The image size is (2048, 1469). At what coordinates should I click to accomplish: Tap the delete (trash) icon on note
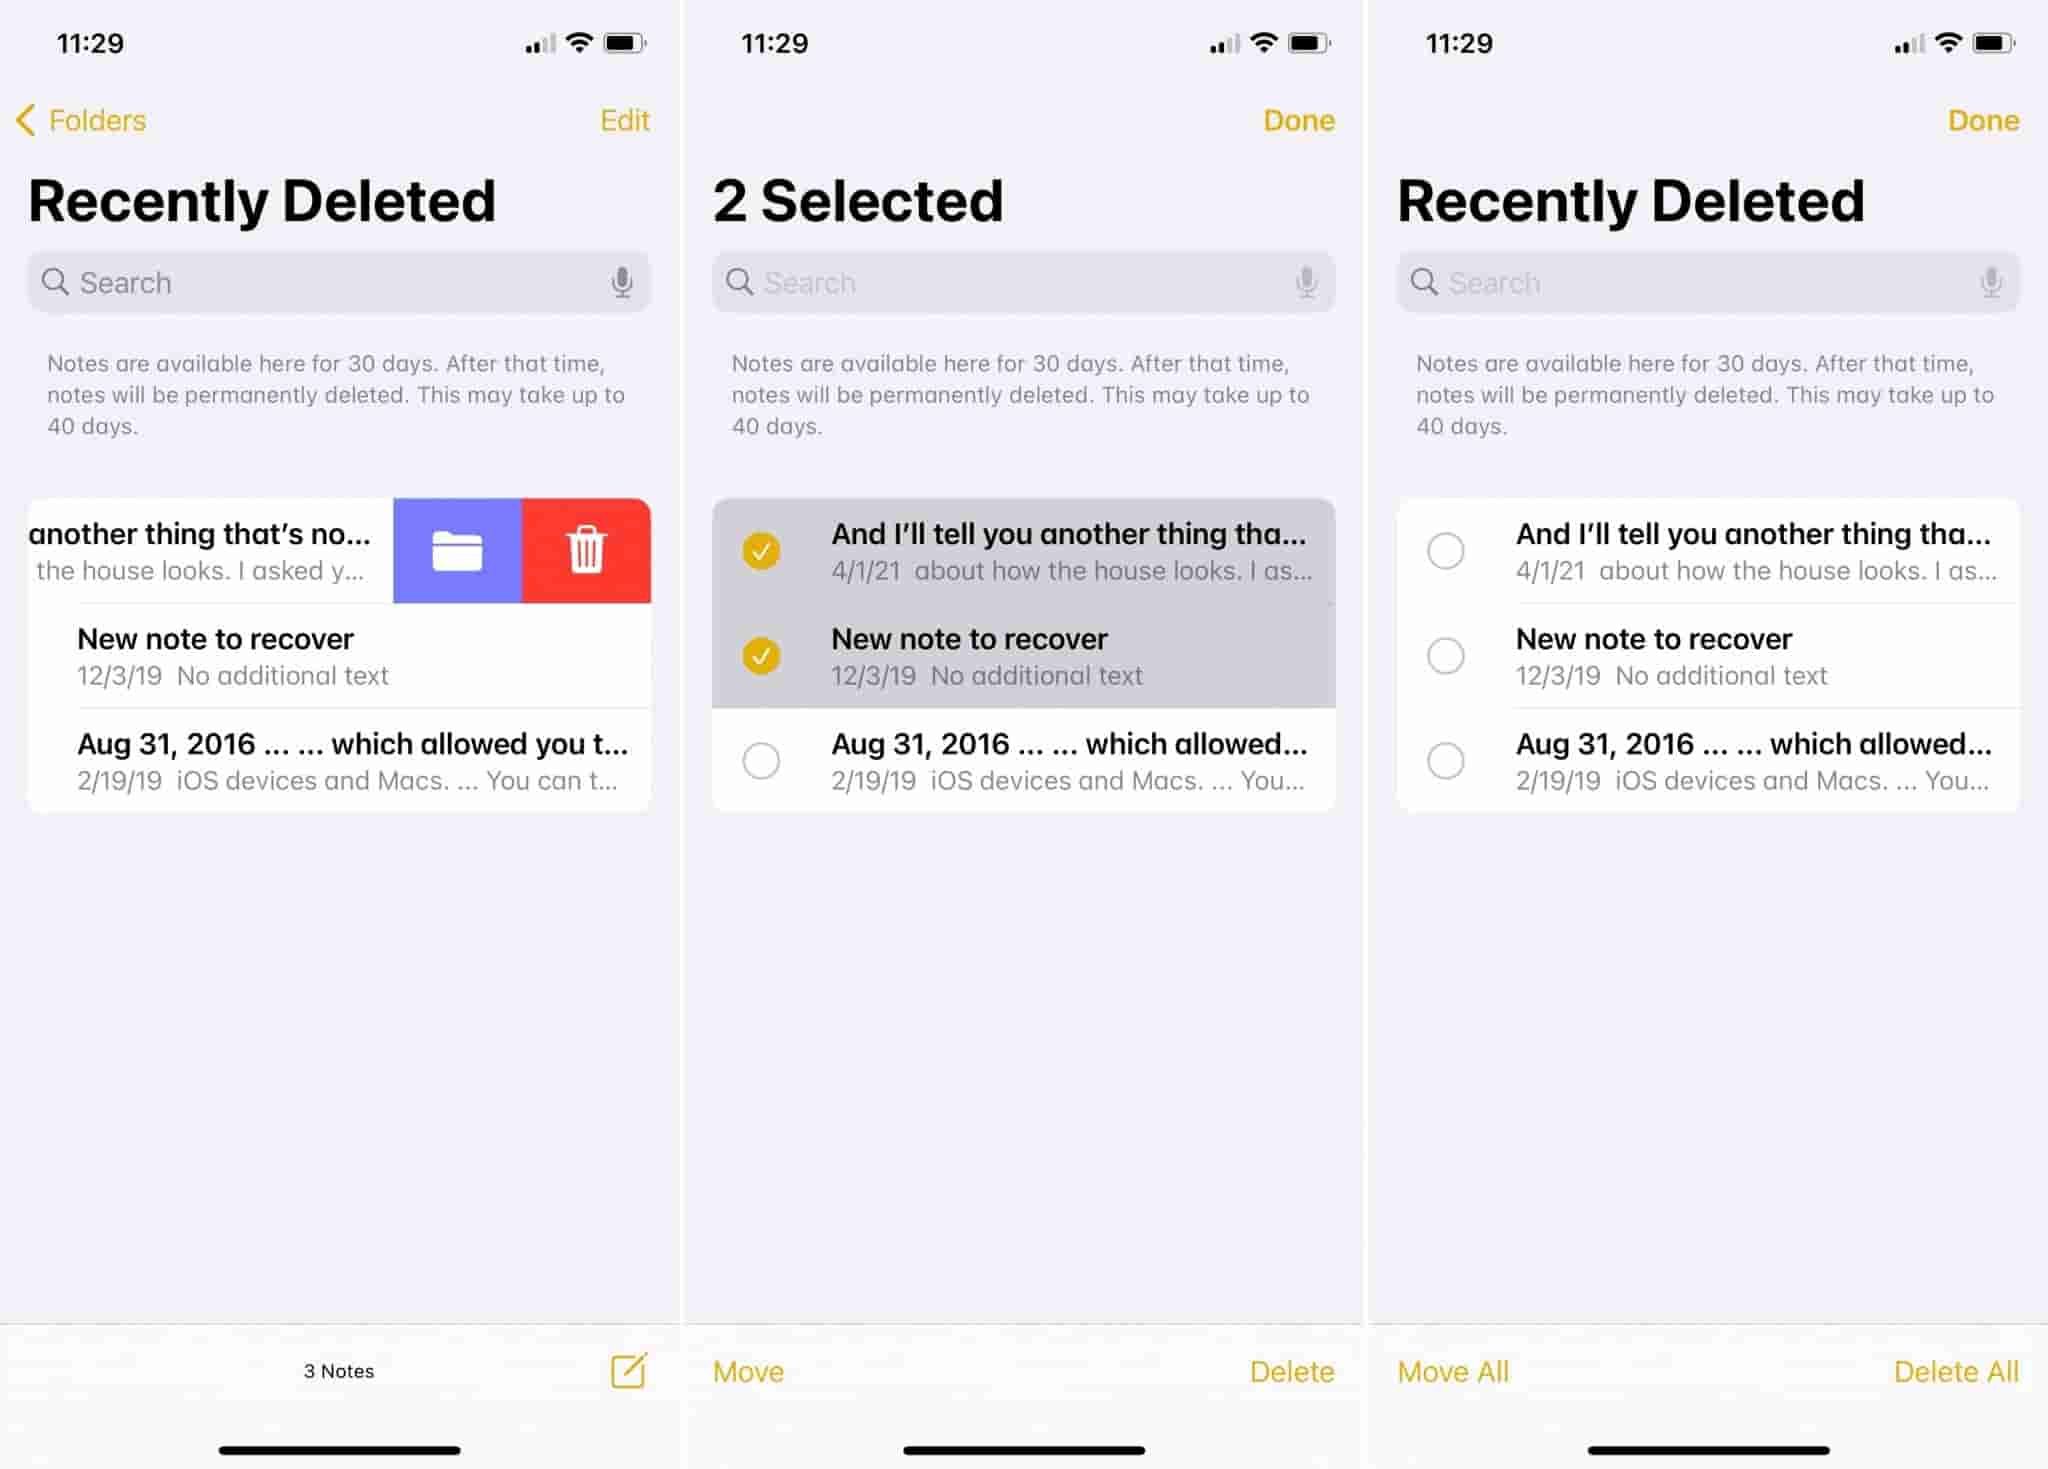tap(585, 550)
